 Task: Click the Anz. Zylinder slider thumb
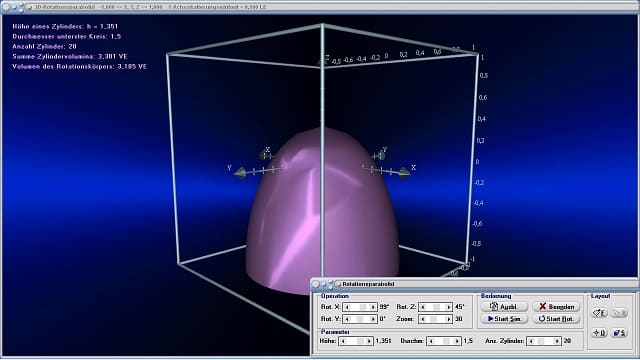[541, 341]
